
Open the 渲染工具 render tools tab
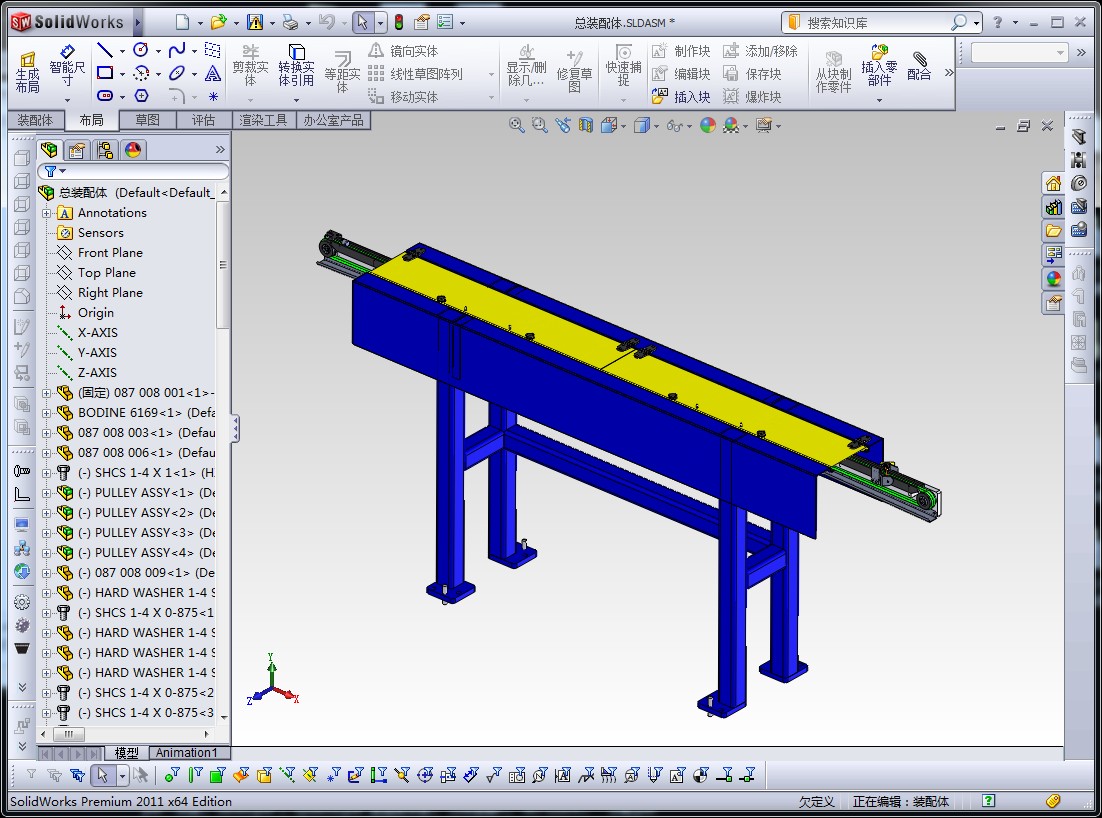pos(263,120)
